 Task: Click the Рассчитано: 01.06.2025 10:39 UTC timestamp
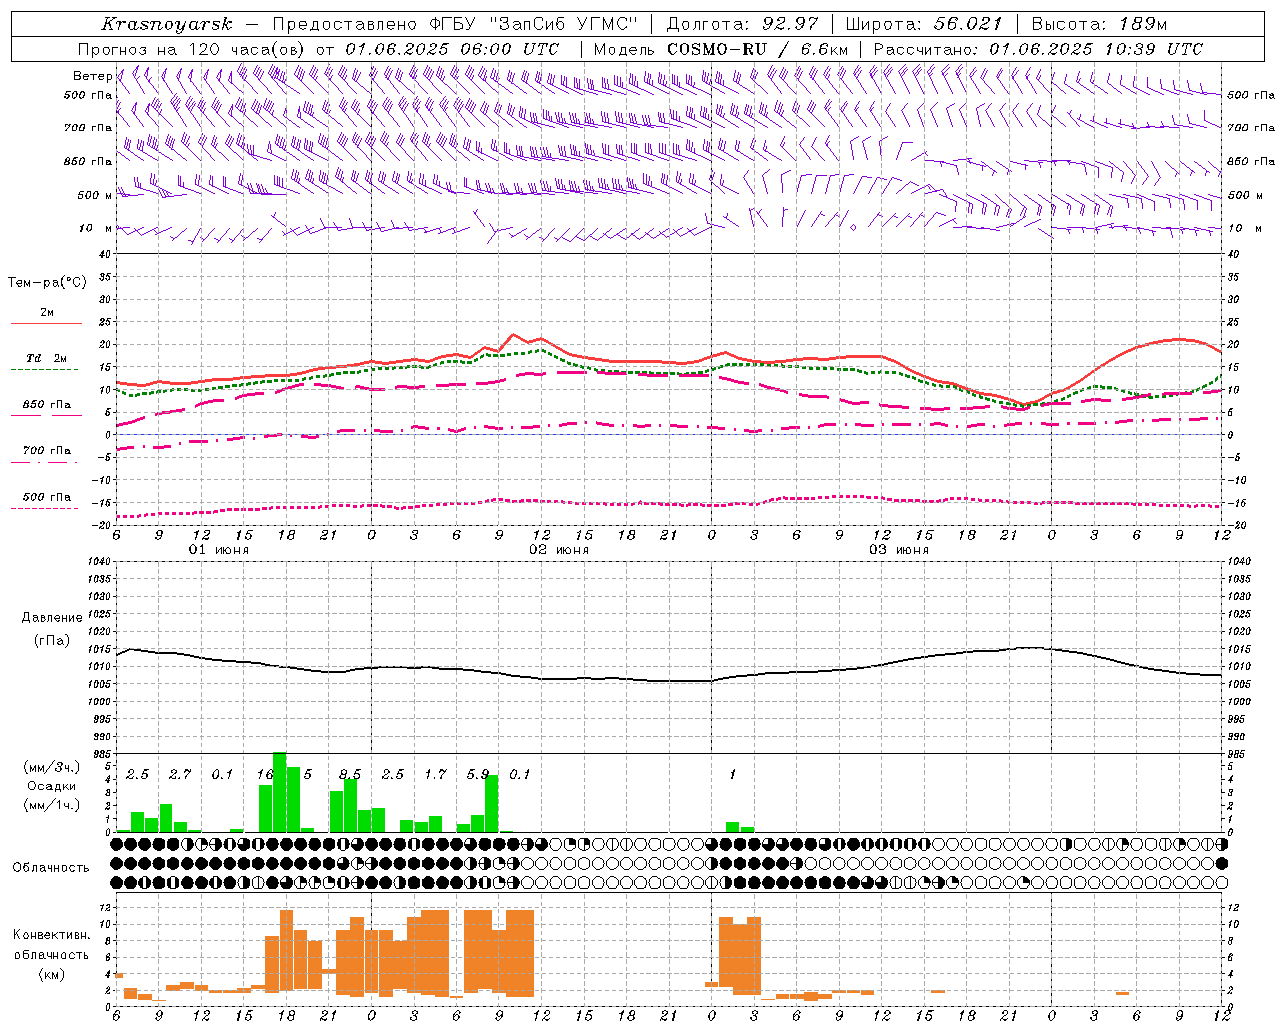click(1038, 49)
